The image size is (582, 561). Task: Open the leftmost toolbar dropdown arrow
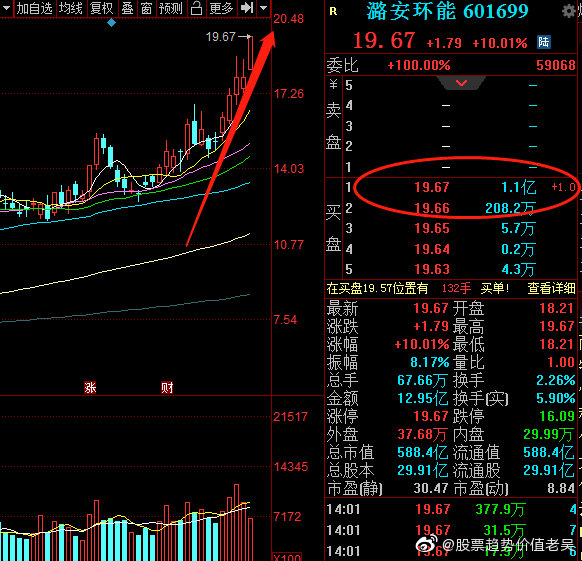[x=6, y=8]
